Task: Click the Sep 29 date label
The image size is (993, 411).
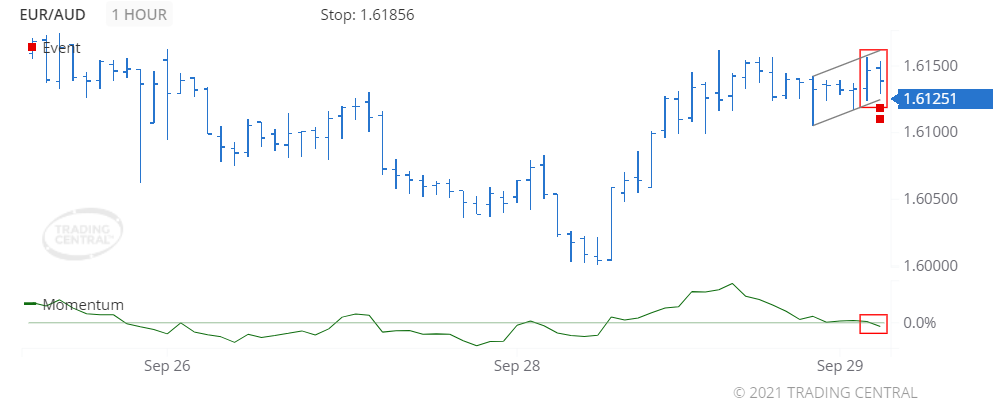Action: 840,365
